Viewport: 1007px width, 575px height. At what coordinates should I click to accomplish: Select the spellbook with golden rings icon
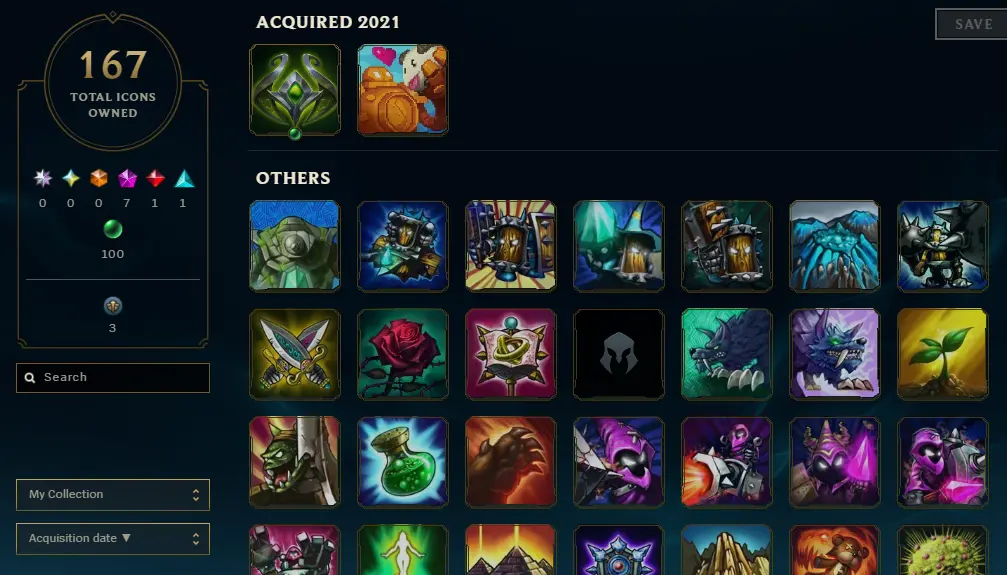pos(511,354)
